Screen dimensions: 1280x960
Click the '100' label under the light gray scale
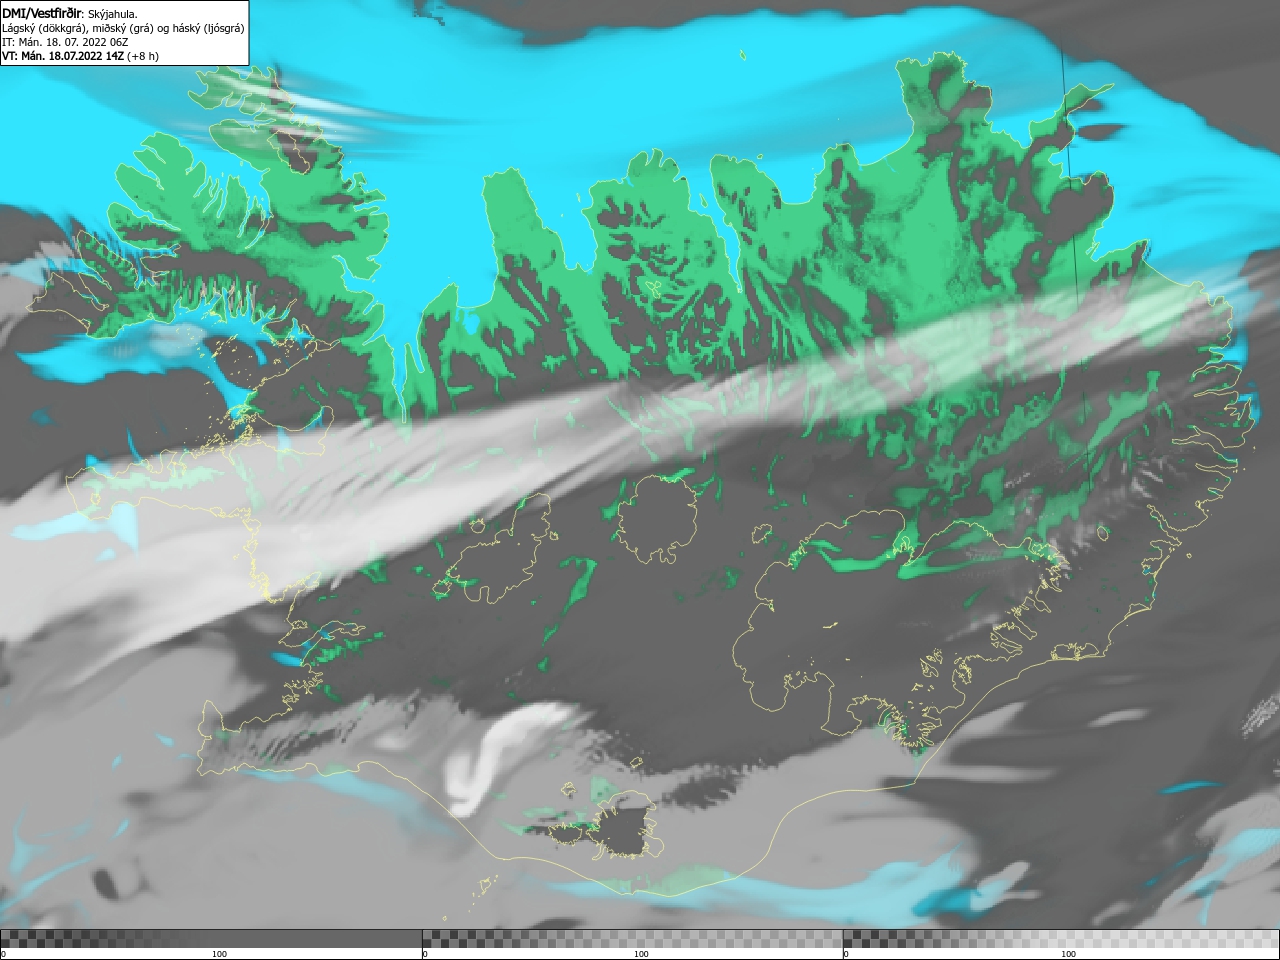pyautogui.click(x=1068, y=954)
